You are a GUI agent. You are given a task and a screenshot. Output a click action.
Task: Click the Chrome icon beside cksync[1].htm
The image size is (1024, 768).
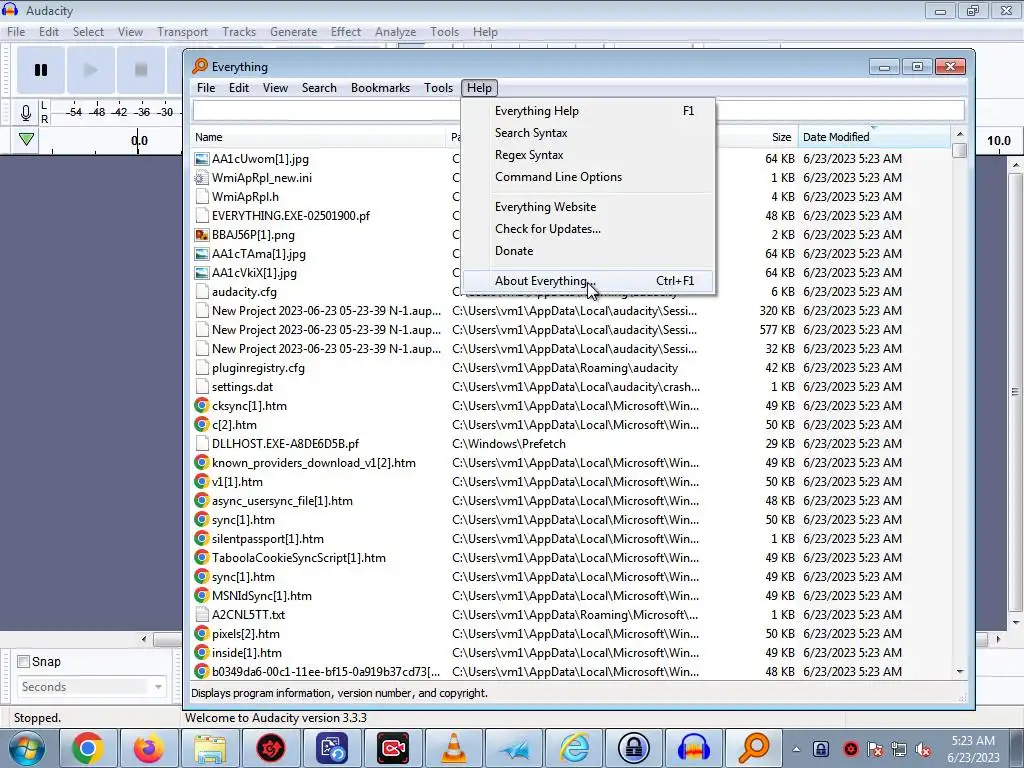click(202, 406)
